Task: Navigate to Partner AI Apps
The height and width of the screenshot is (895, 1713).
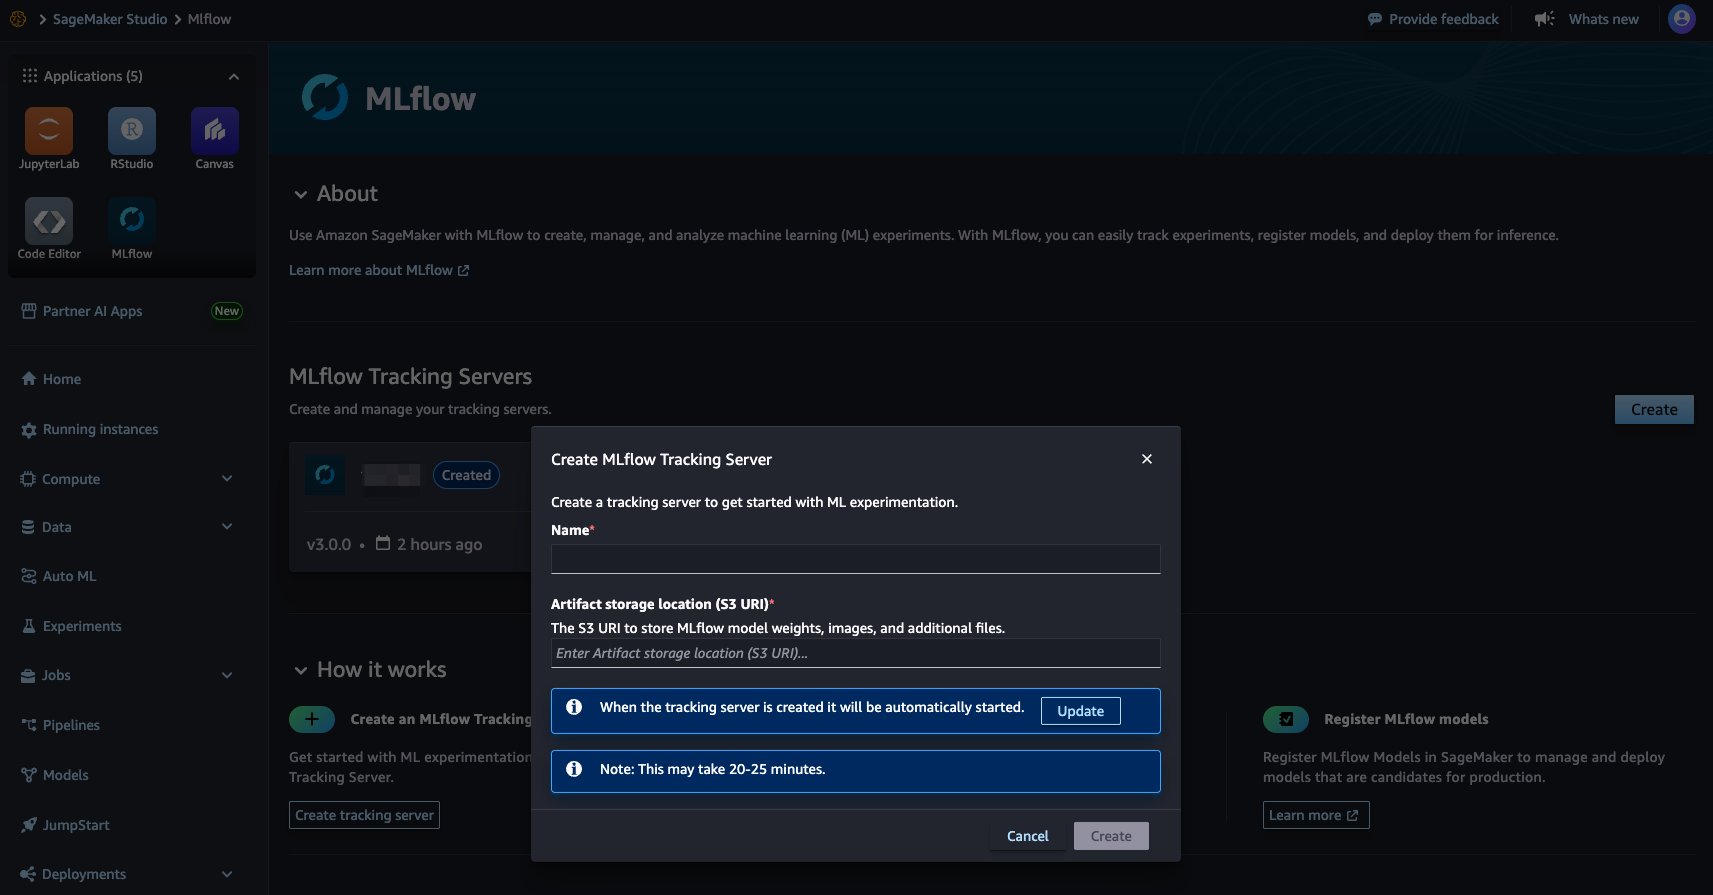Action: (92, 311)
